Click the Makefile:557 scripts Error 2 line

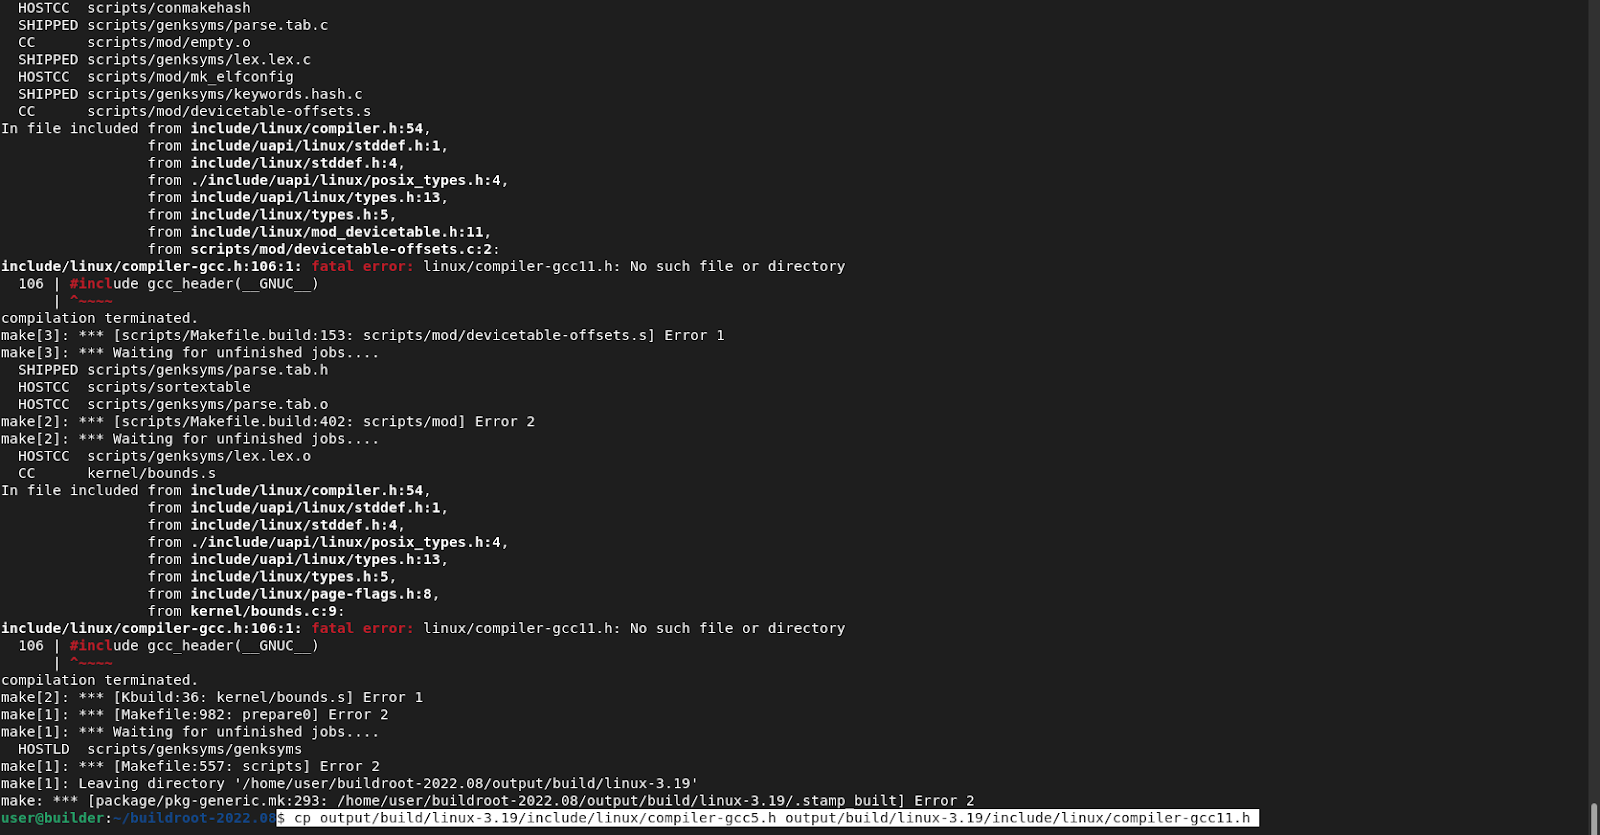[x=190, y=766]
